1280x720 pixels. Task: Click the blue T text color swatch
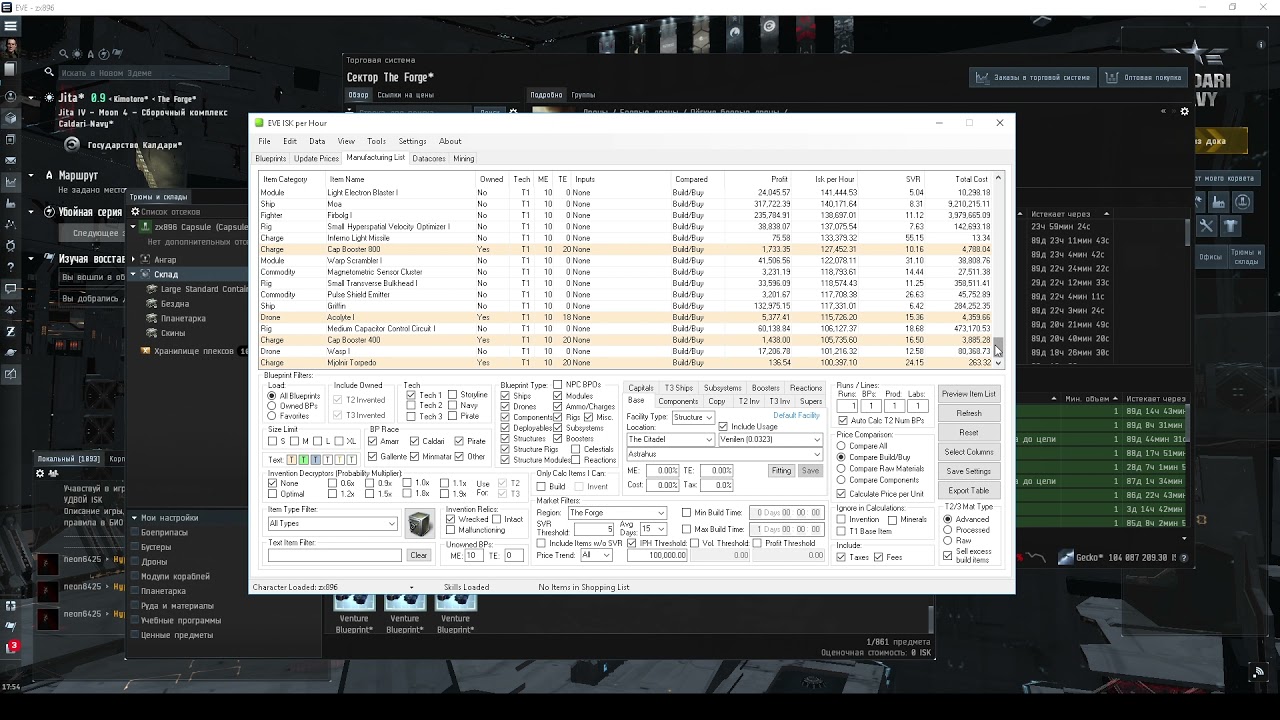pos(315,460)
